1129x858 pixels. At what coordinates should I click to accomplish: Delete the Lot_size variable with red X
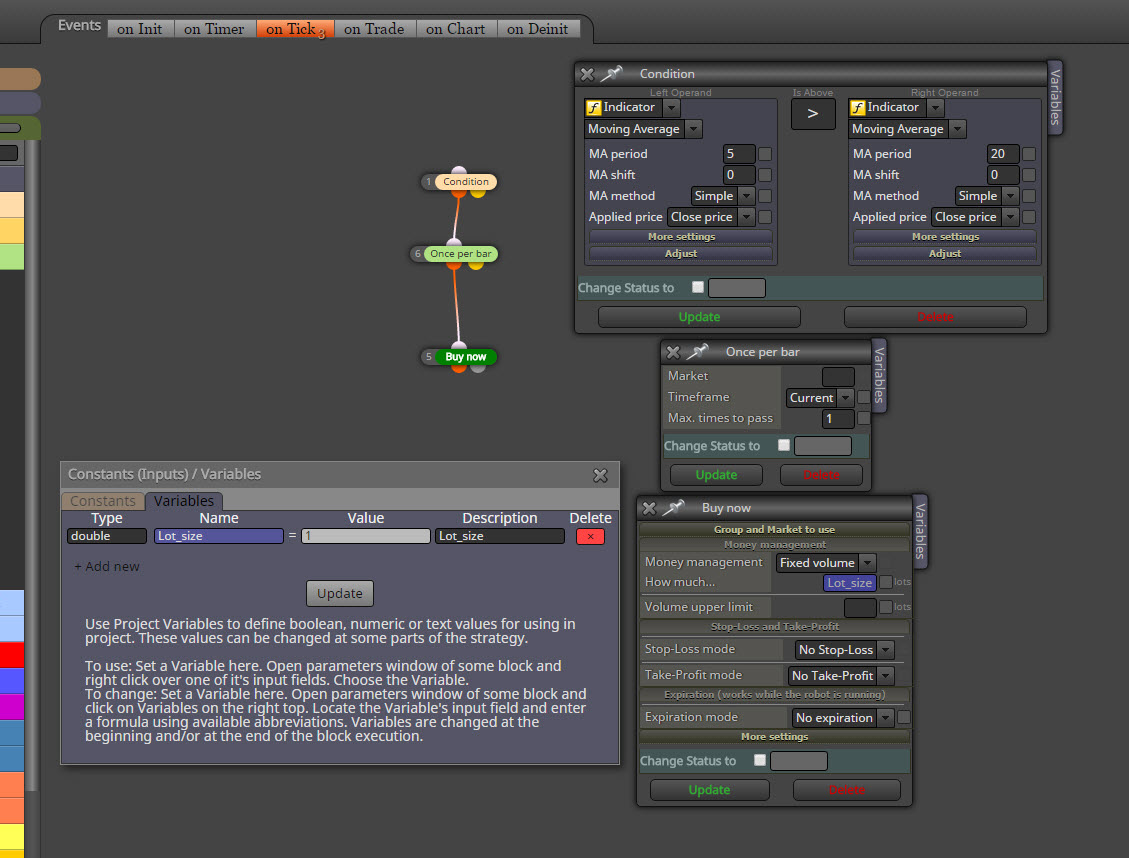tap(590, 536)
